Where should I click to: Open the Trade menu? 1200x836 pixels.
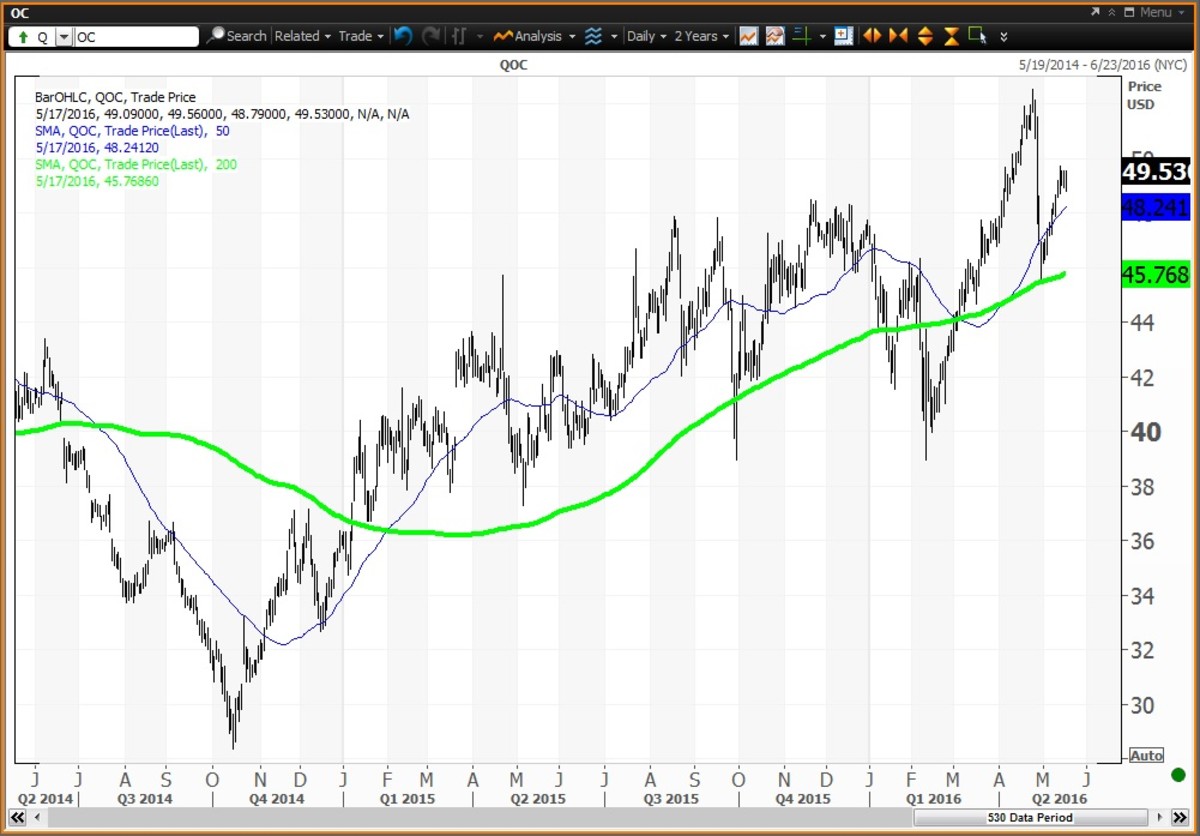tap(360, 36)
